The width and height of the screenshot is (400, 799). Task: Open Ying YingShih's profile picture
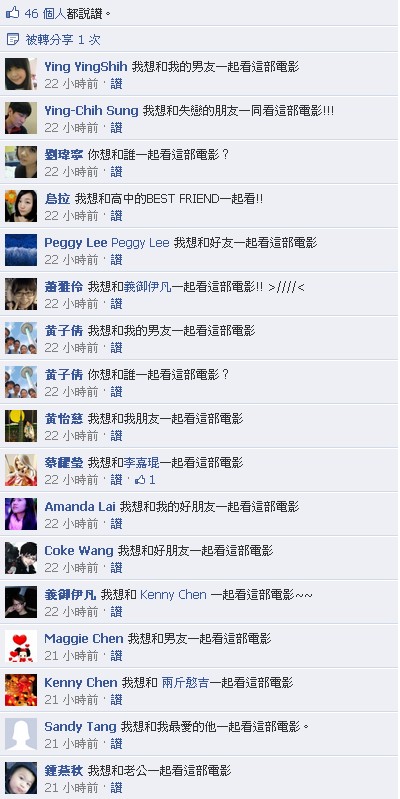point(21,74)
